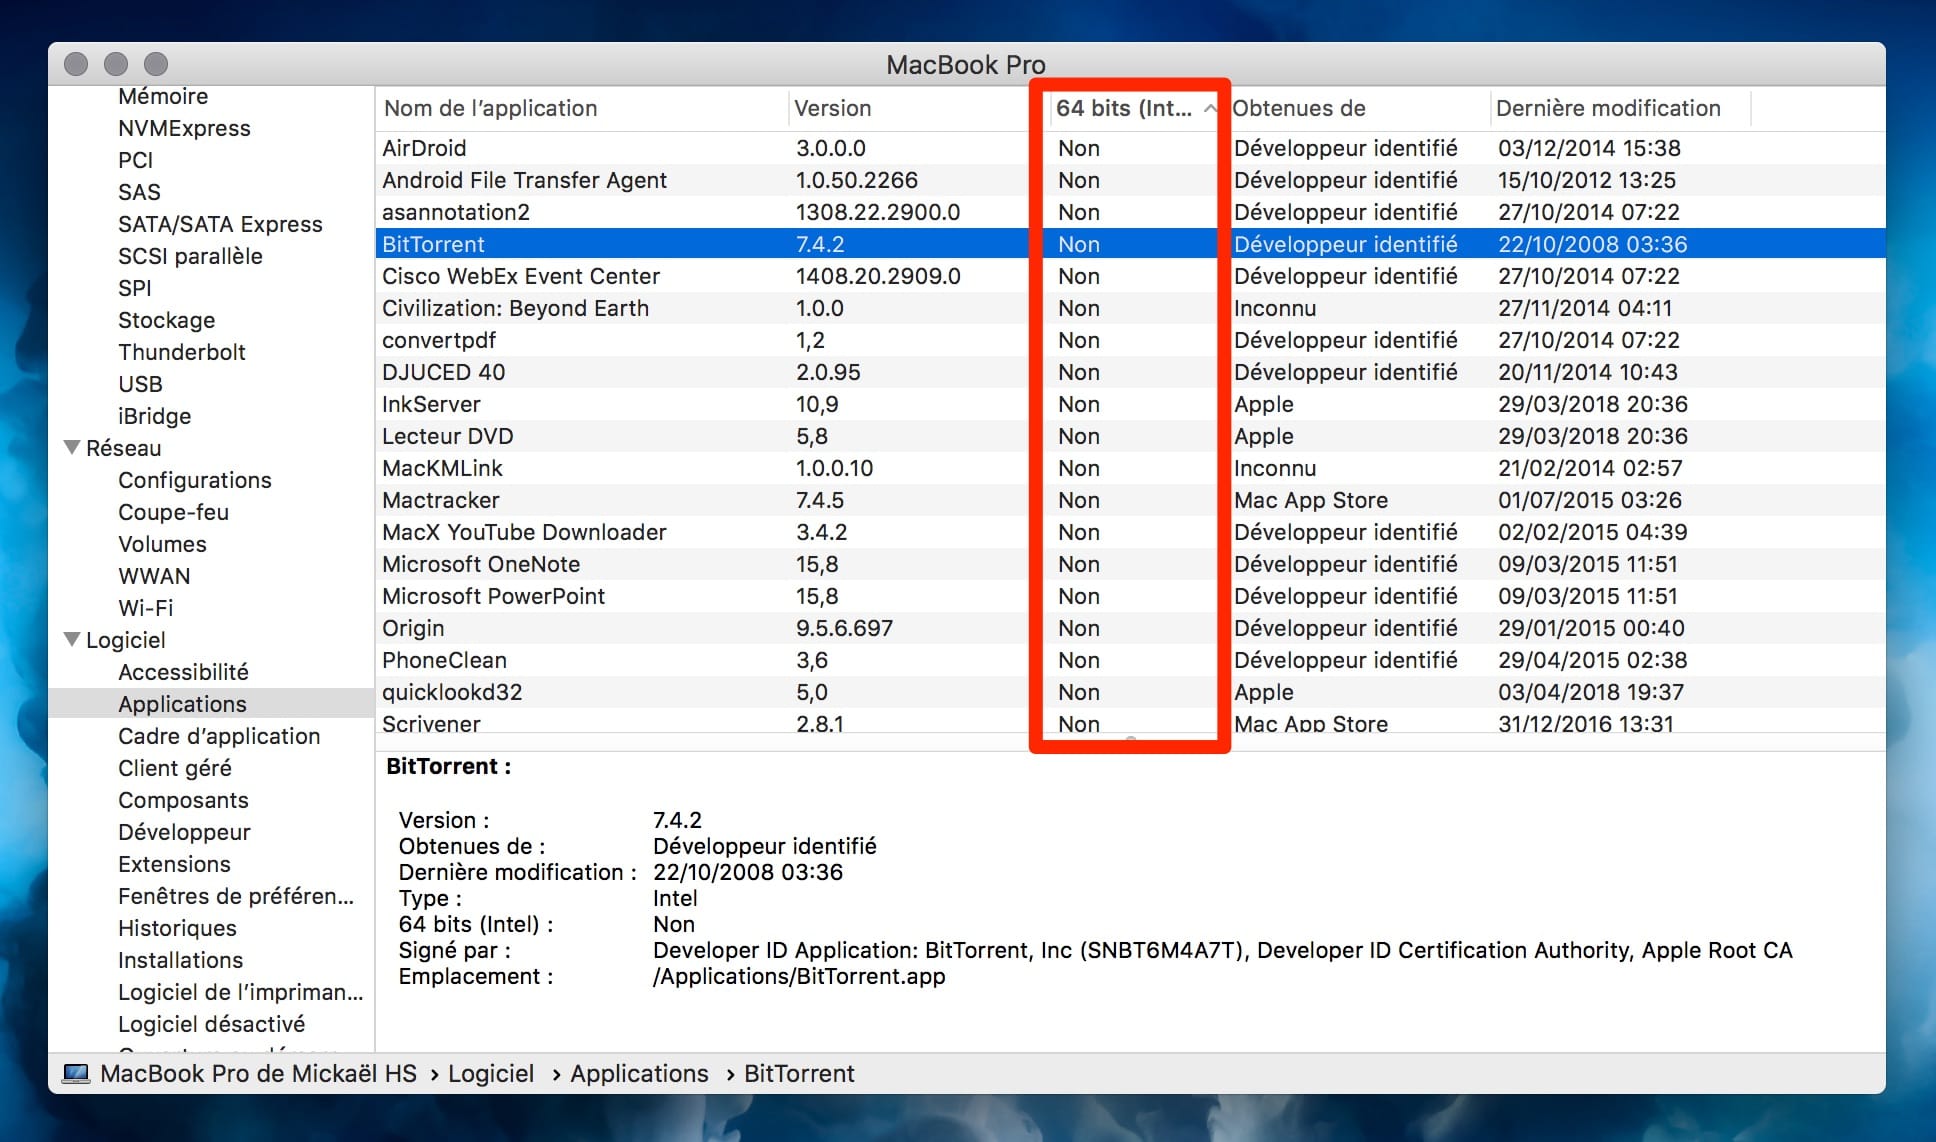Image resolution: width=1936 pixels, height=1142 pixels.
Task: Select Wi-Fi under Réseau
Action: [x=145, y=608]
